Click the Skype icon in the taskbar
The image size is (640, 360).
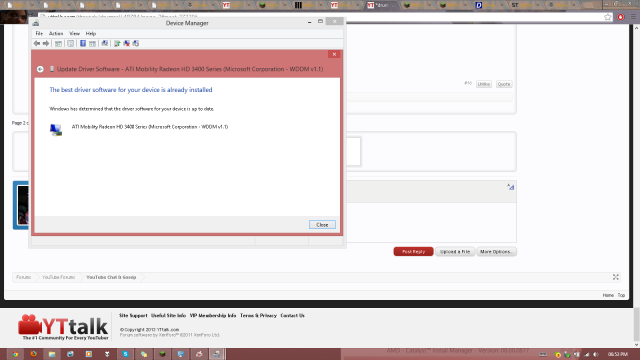(x=125, y=354)
